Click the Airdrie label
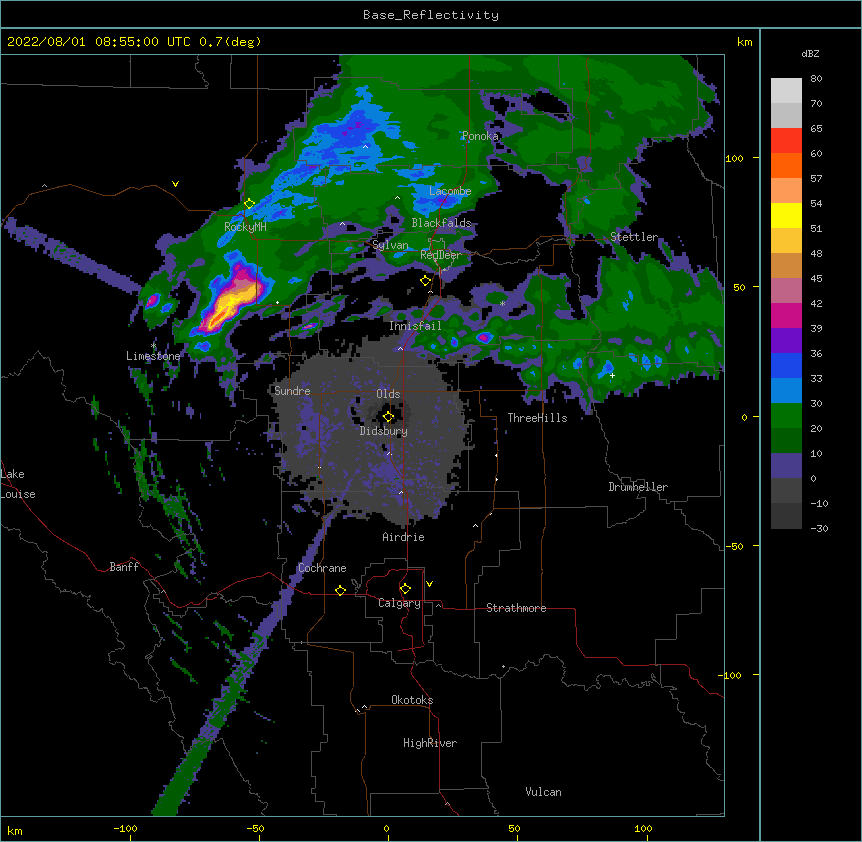Screen dimensions: 862x842 [x=404, y=537]
